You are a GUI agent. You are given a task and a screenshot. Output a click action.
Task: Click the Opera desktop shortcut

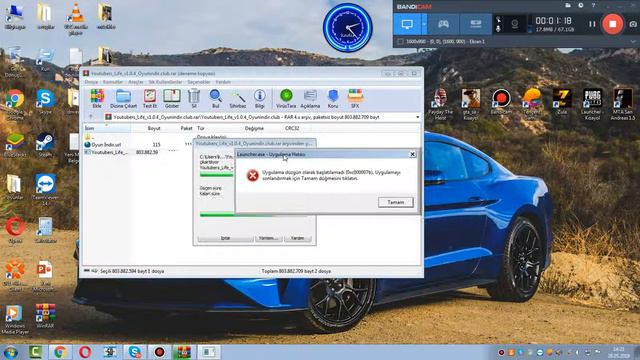click(15, 231)
